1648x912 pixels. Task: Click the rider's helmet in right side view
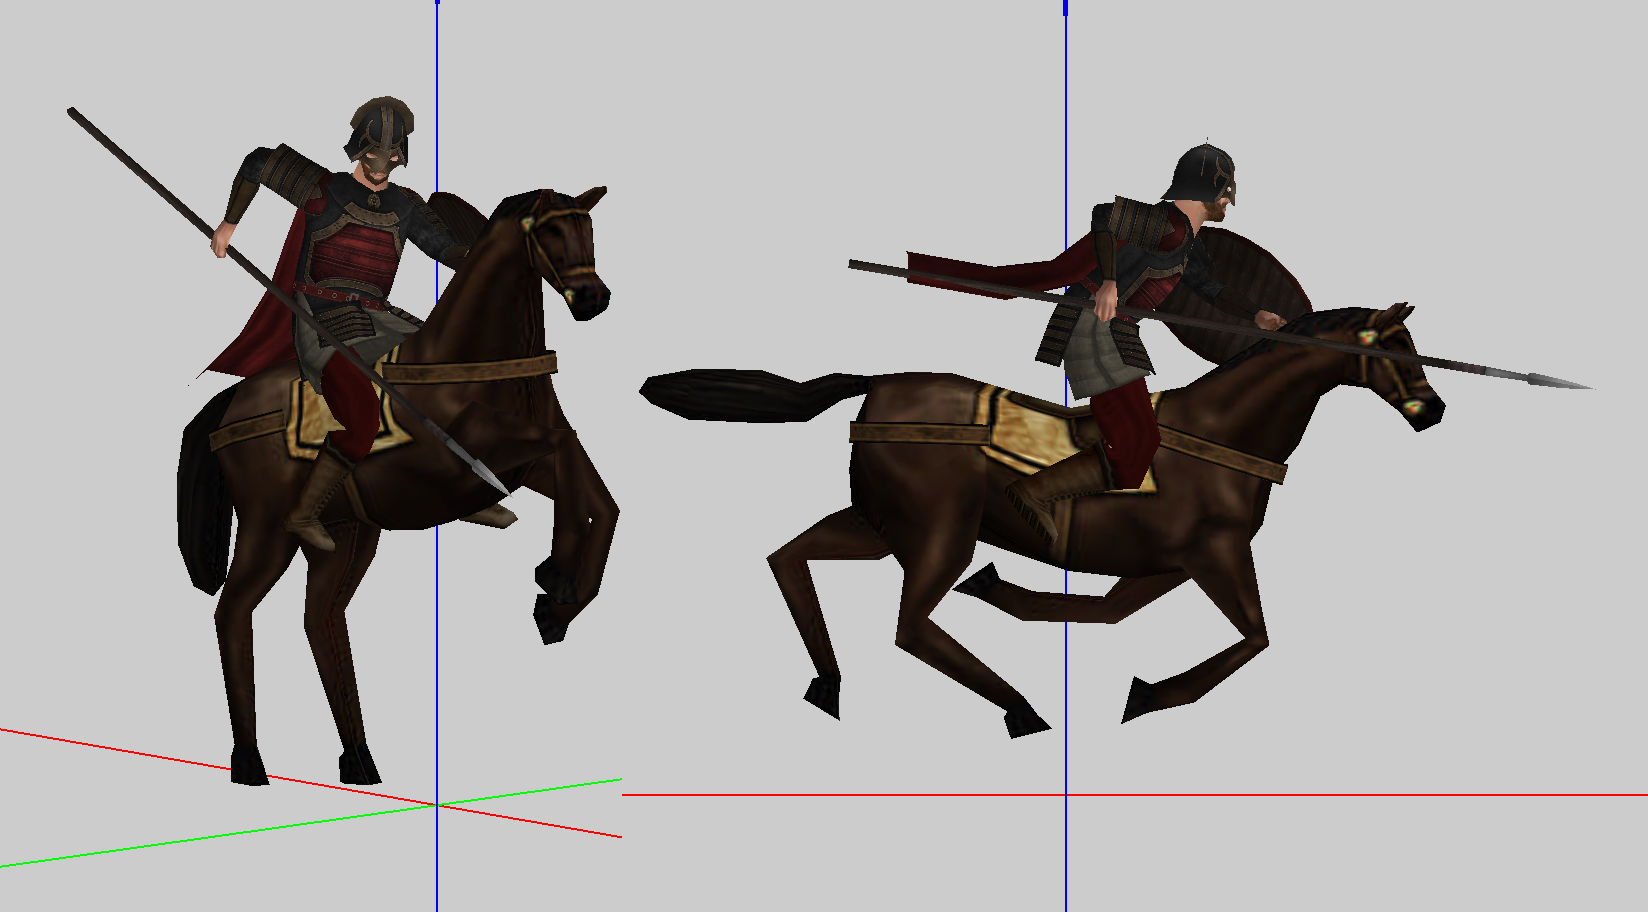(x=1202, y=172)
